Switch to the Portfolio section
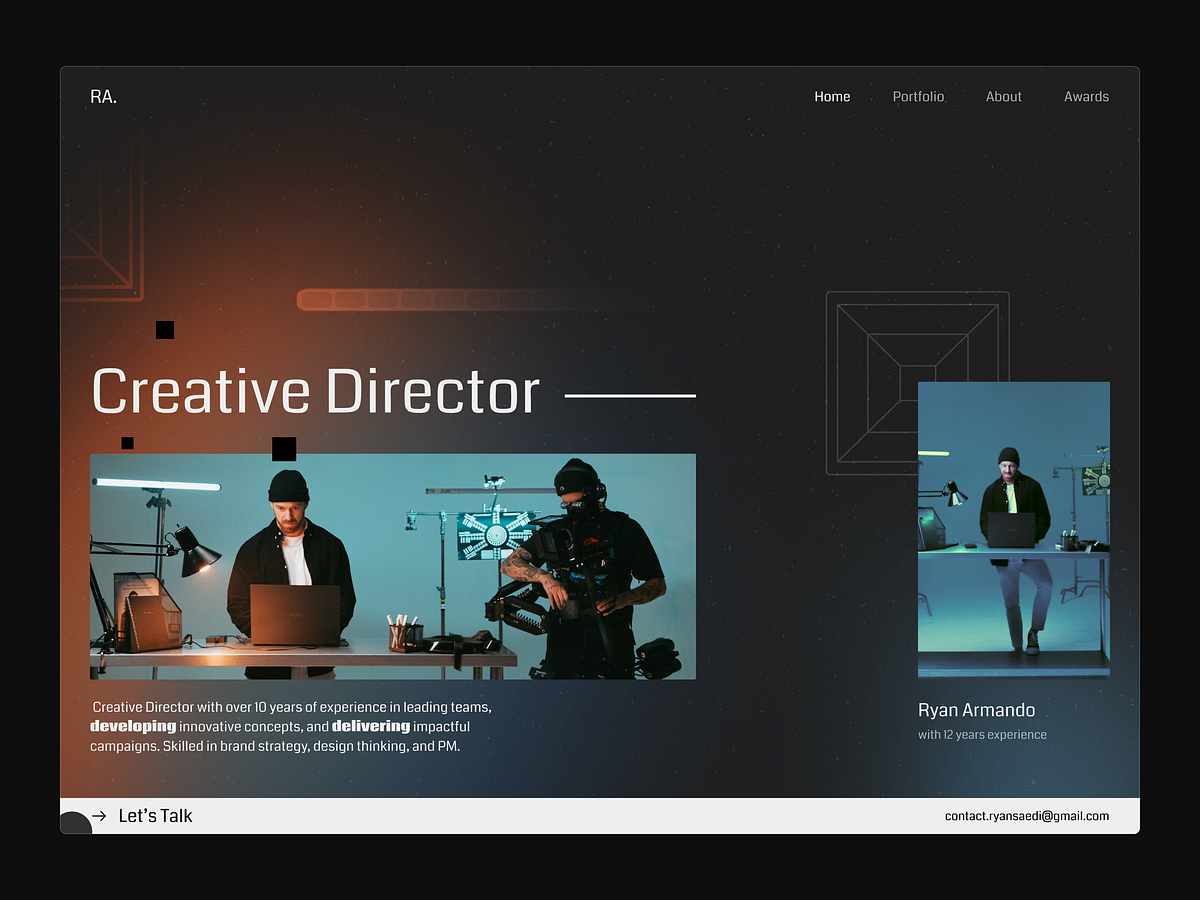The image size is (1200, 900). [x=918, y=96]
